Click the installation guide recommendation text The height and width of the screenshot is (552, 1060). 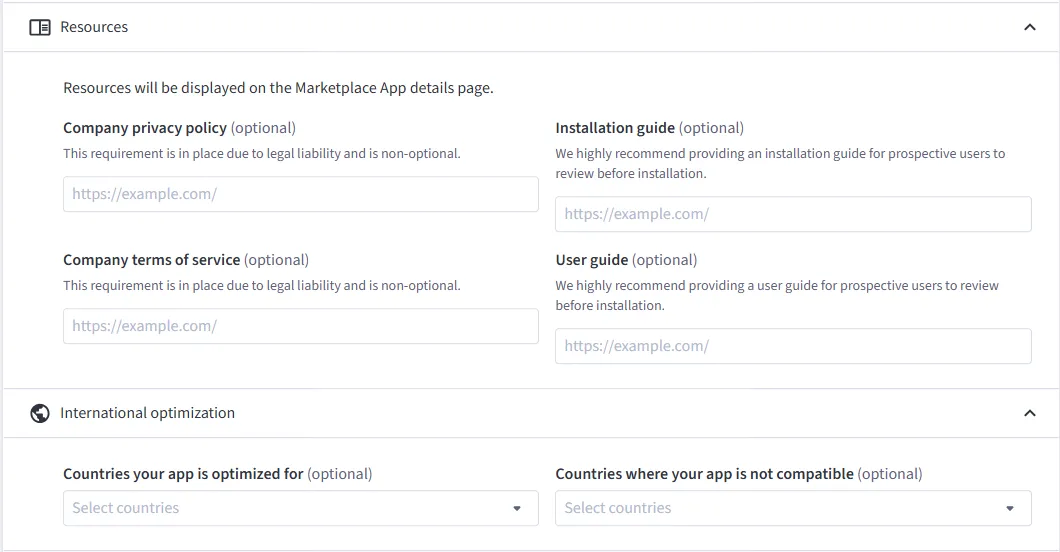[780, 164]
